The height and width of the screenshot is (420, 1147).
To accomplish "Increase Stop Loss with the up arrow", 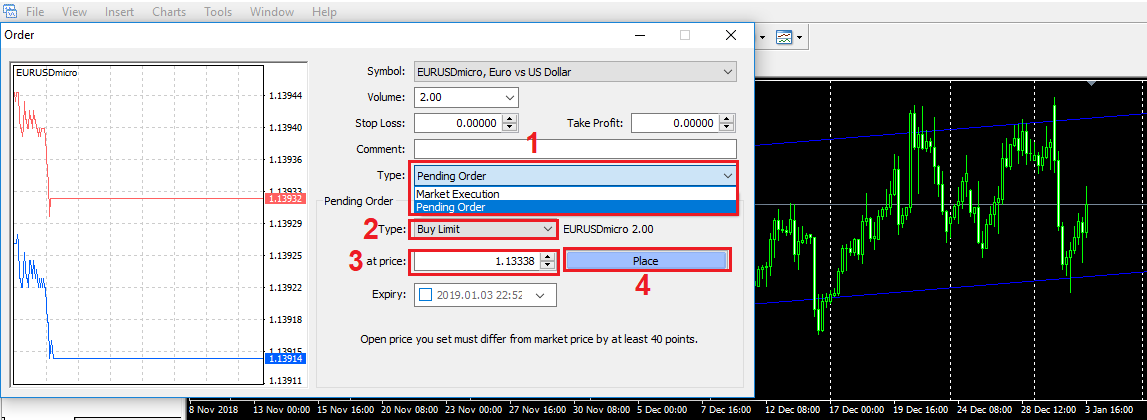I will [x=510, y=119].
